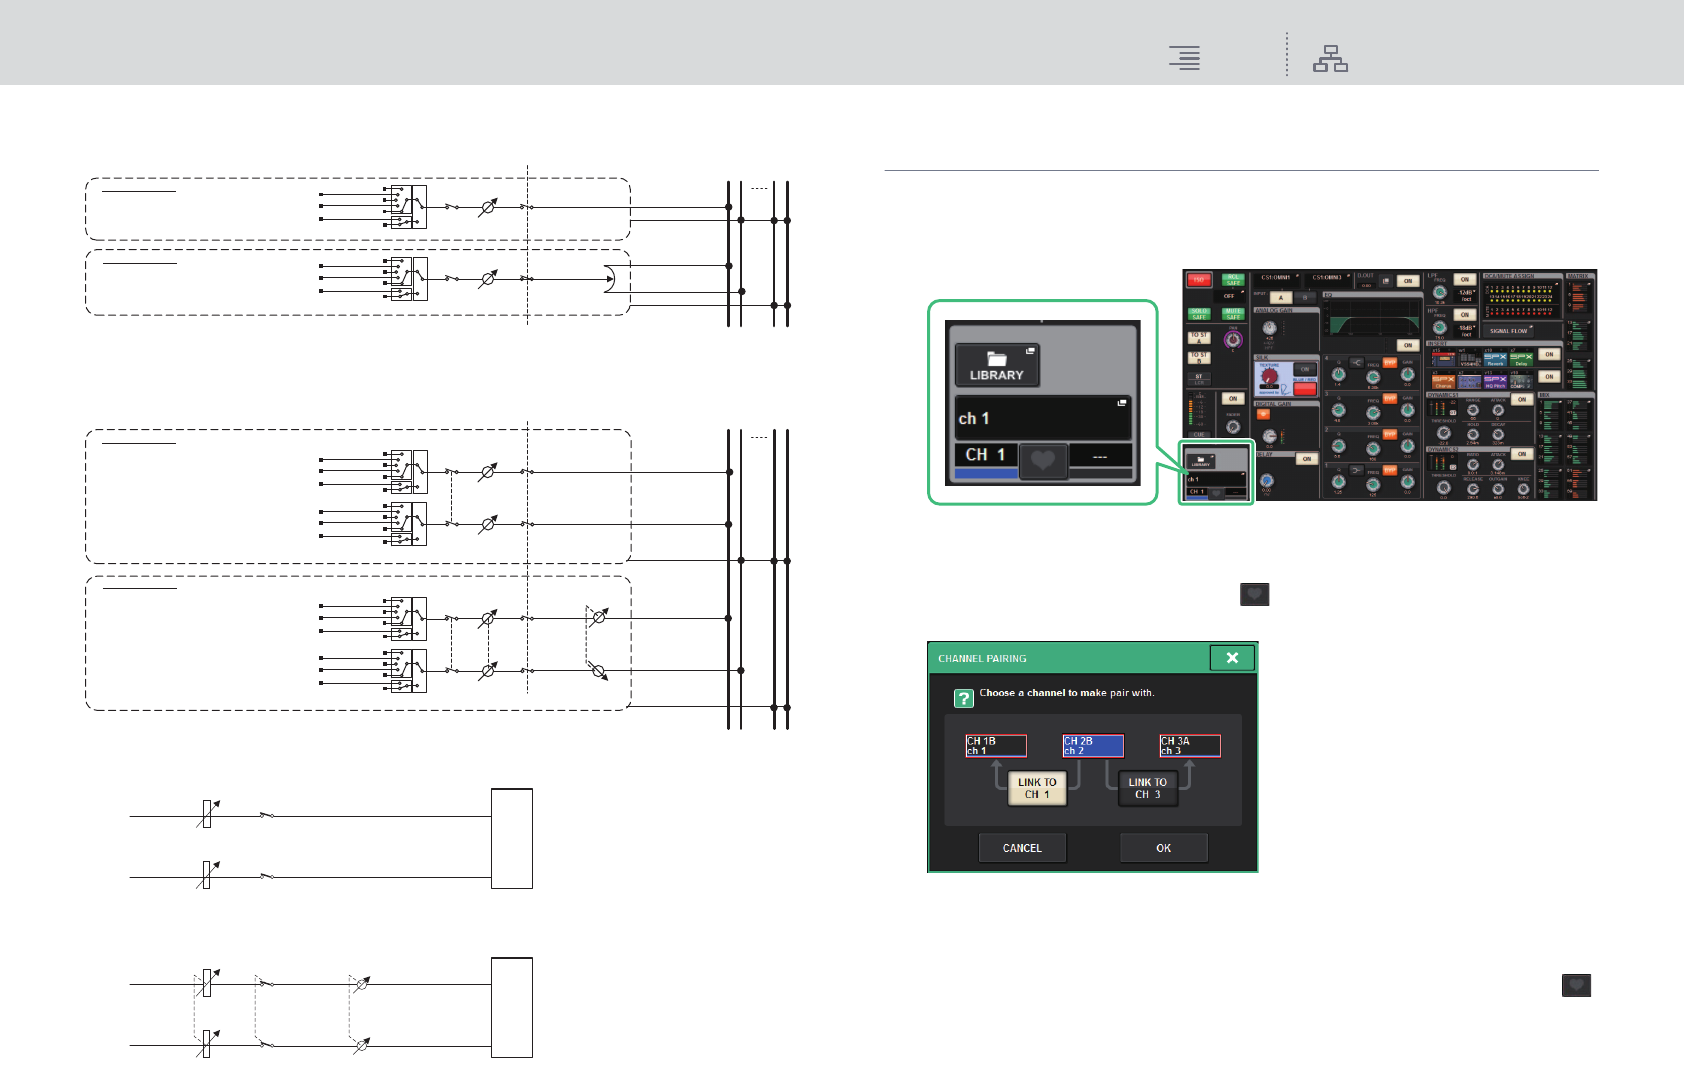
Task: Select the highlighted CH 2B channel box
Action: (x=1093, y=746)
